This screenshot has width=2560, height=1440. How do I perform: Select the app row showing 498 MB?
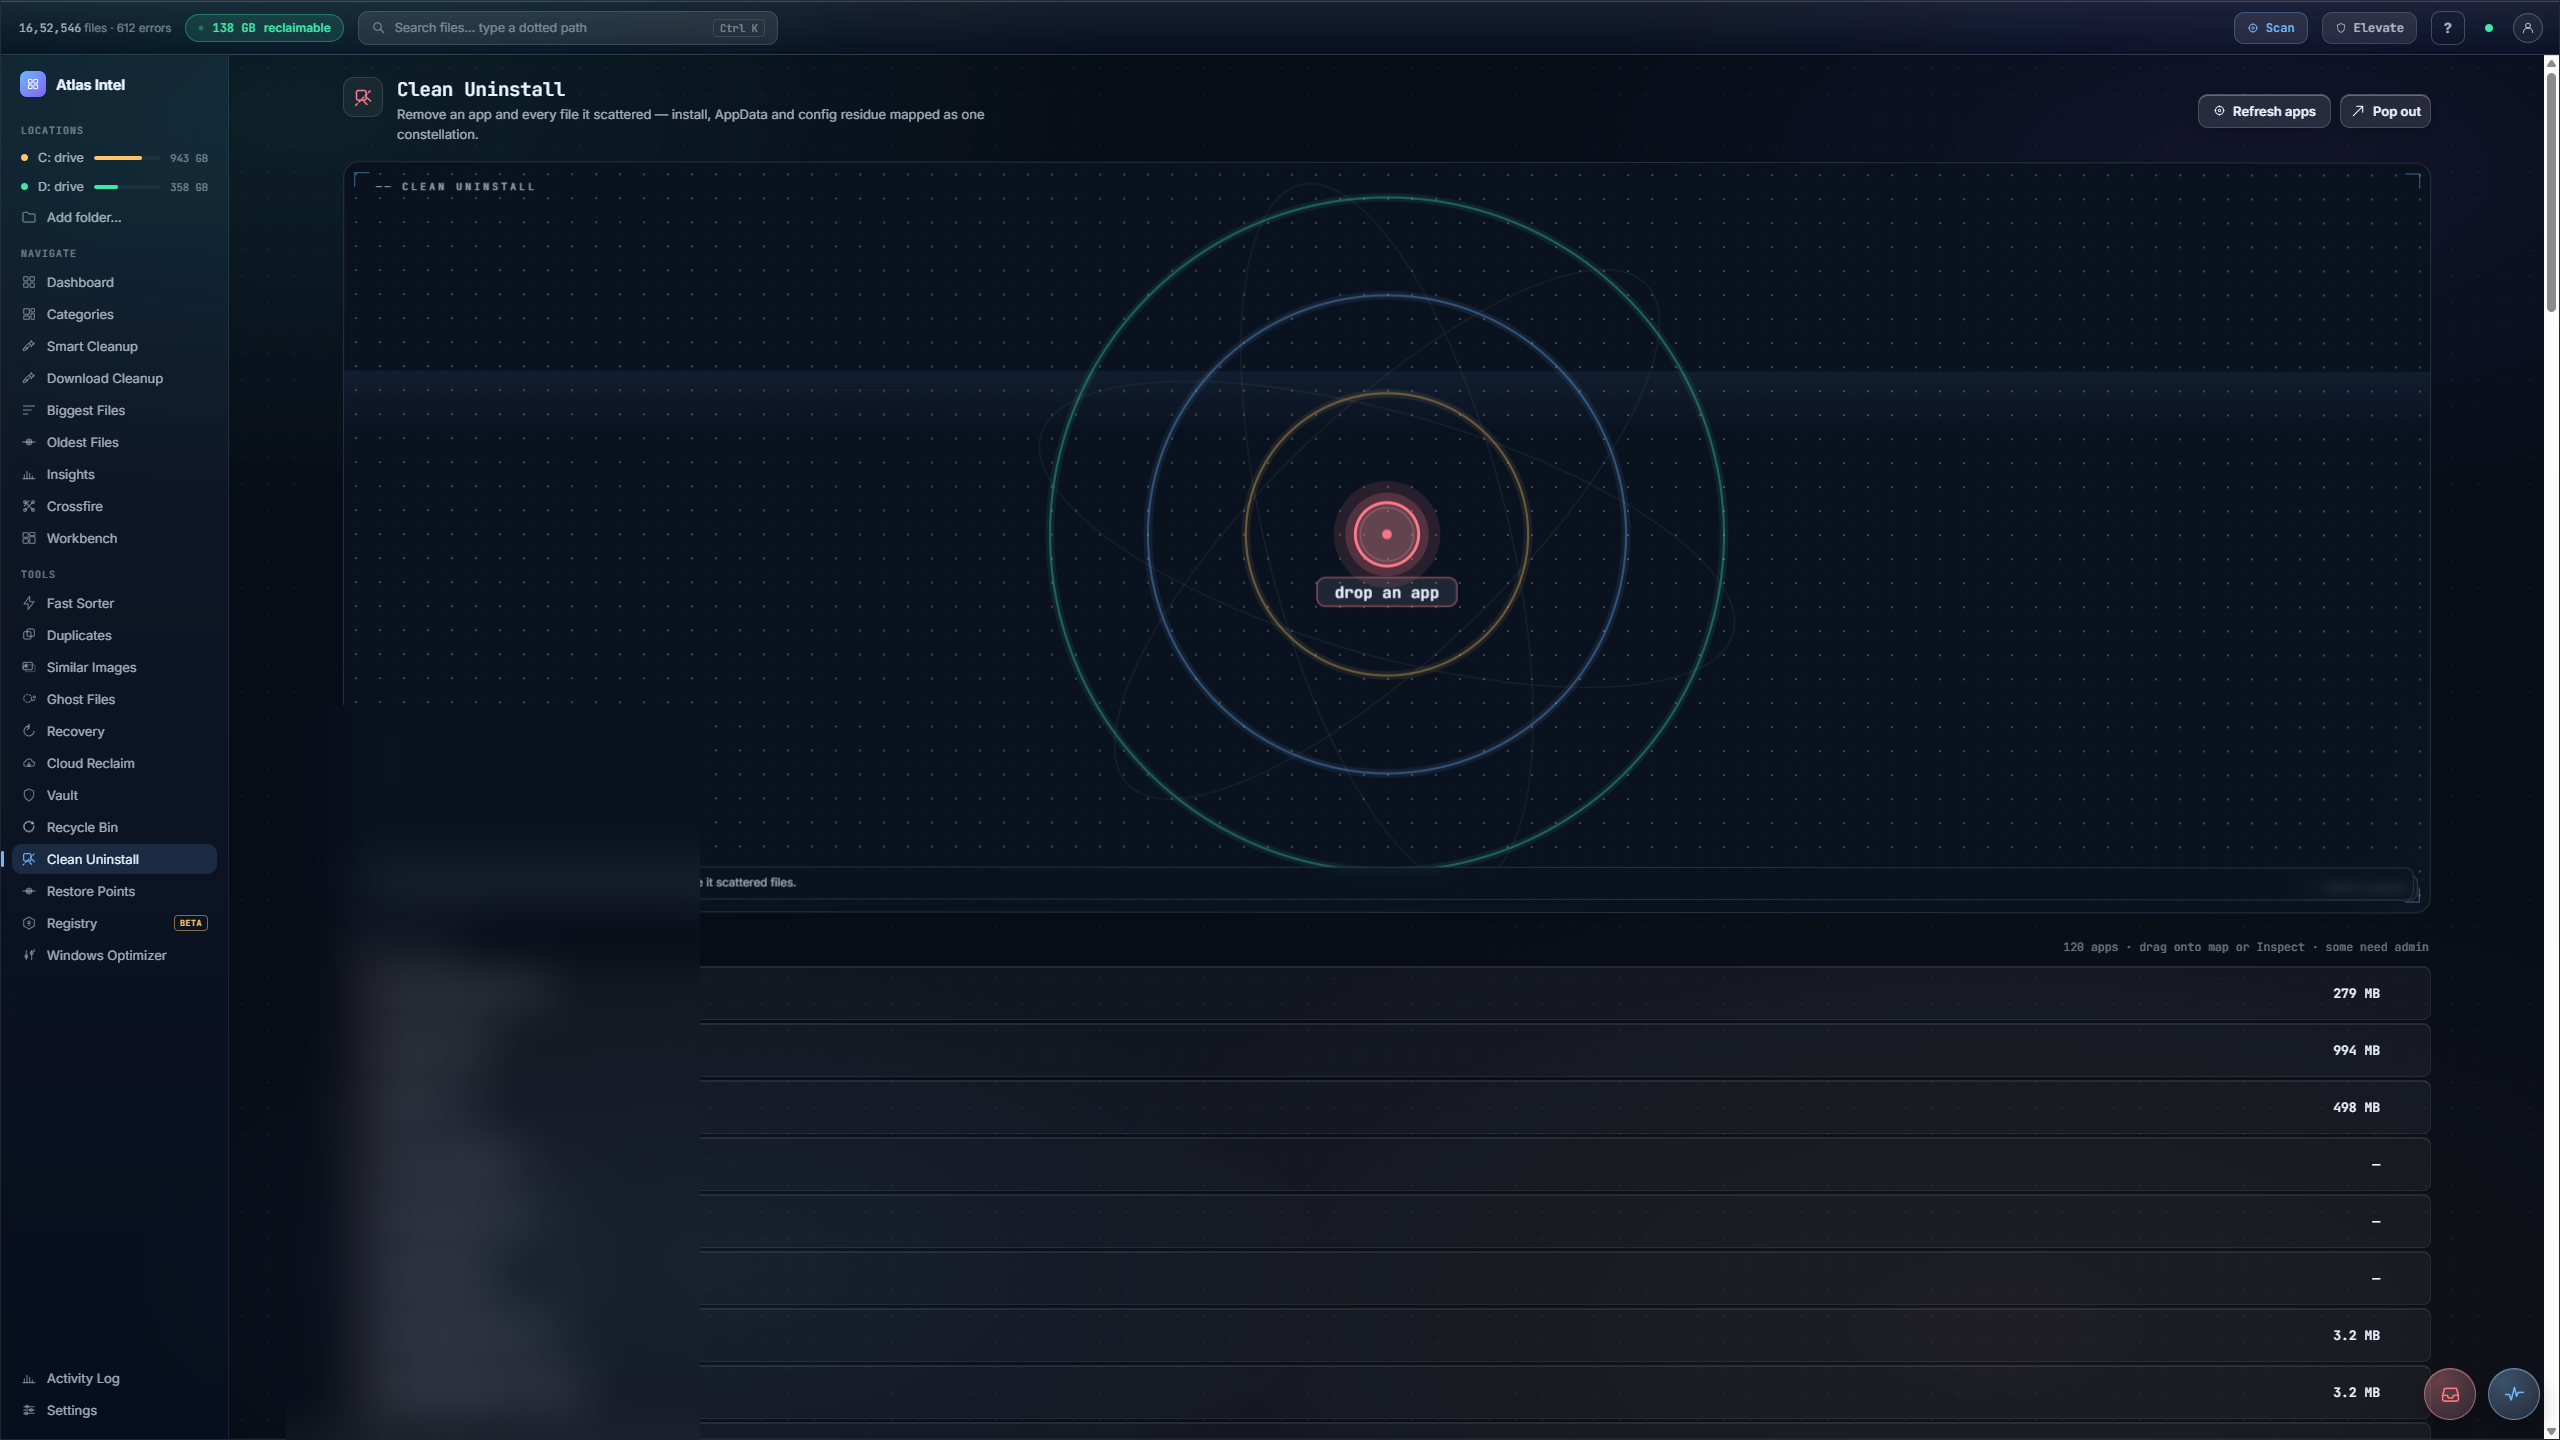1387,1107
